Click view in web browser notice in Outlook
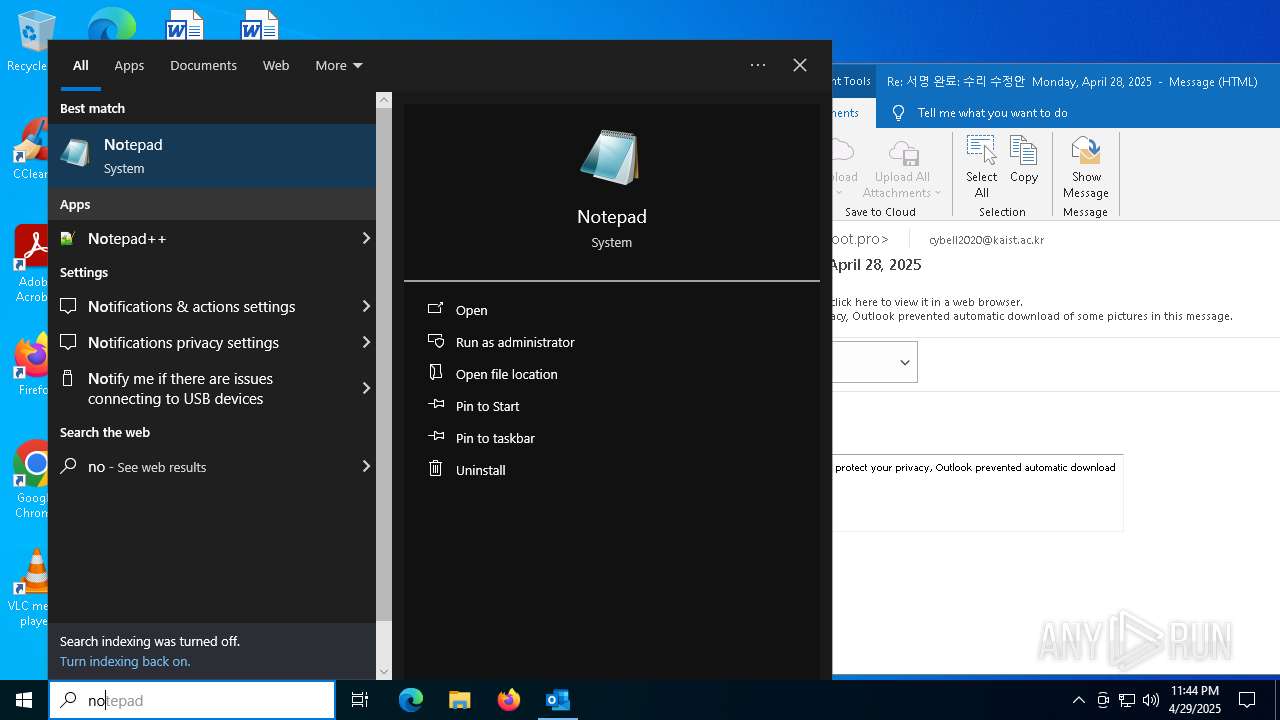 [927, 302]
